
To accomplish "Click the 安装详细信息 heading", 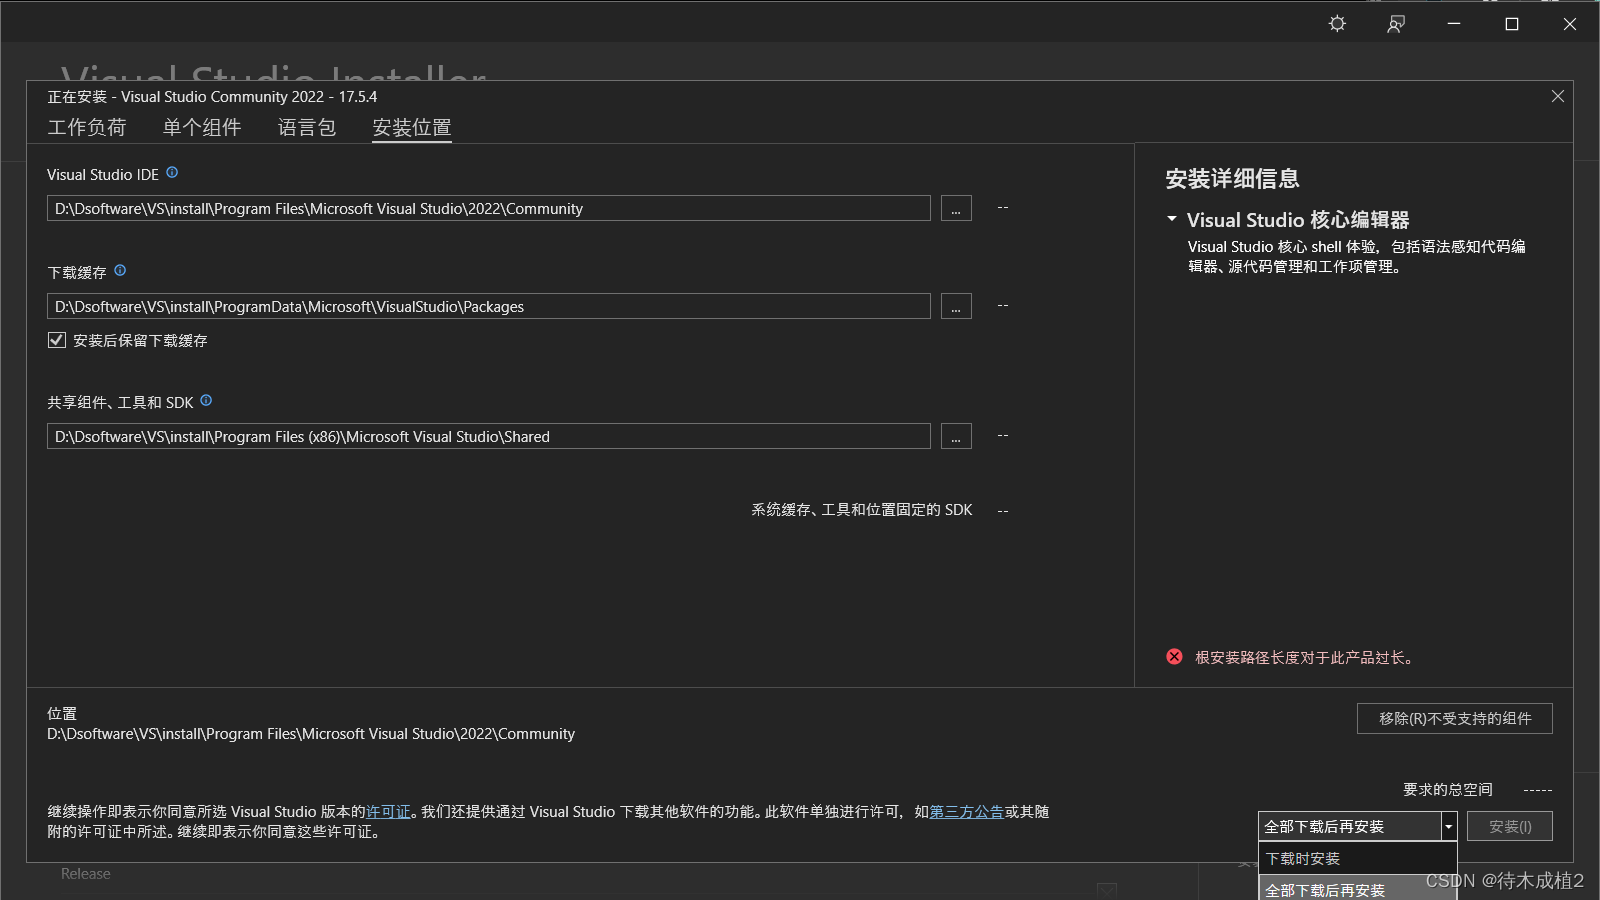I will coord(1232,179).
